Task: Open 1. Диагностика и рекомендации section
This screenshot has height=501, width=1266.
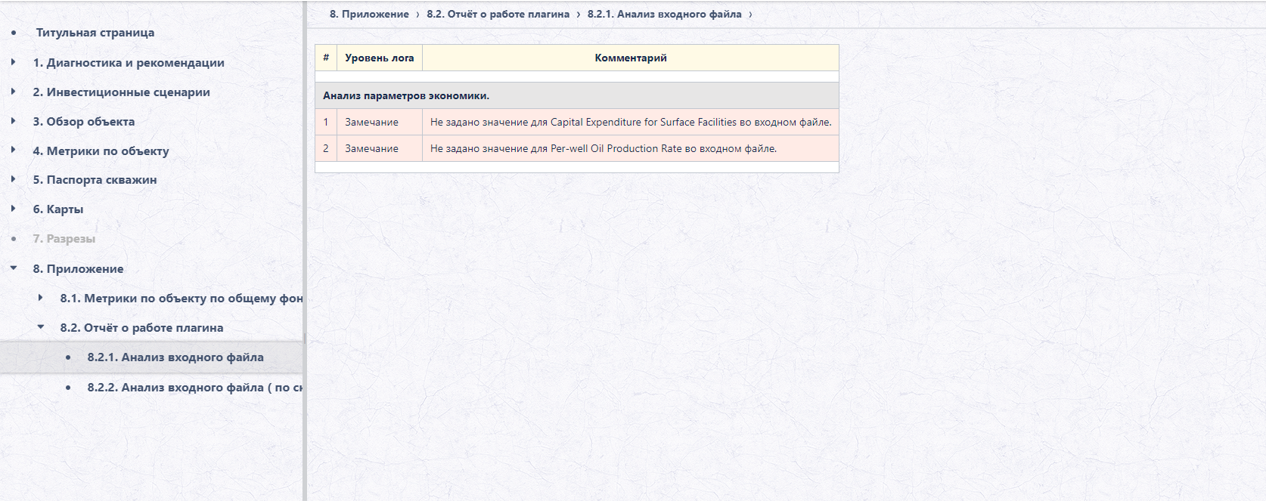Action: (x=128, y=63)
